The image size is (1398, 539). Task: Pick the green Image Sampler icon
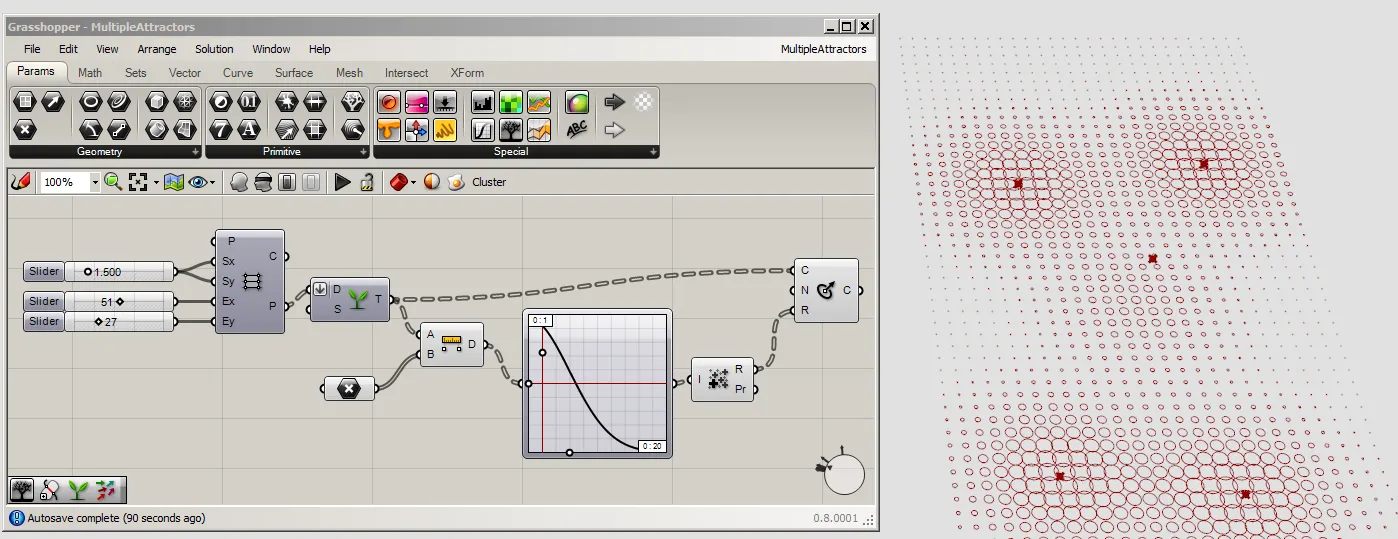click(x=511, y=102)
